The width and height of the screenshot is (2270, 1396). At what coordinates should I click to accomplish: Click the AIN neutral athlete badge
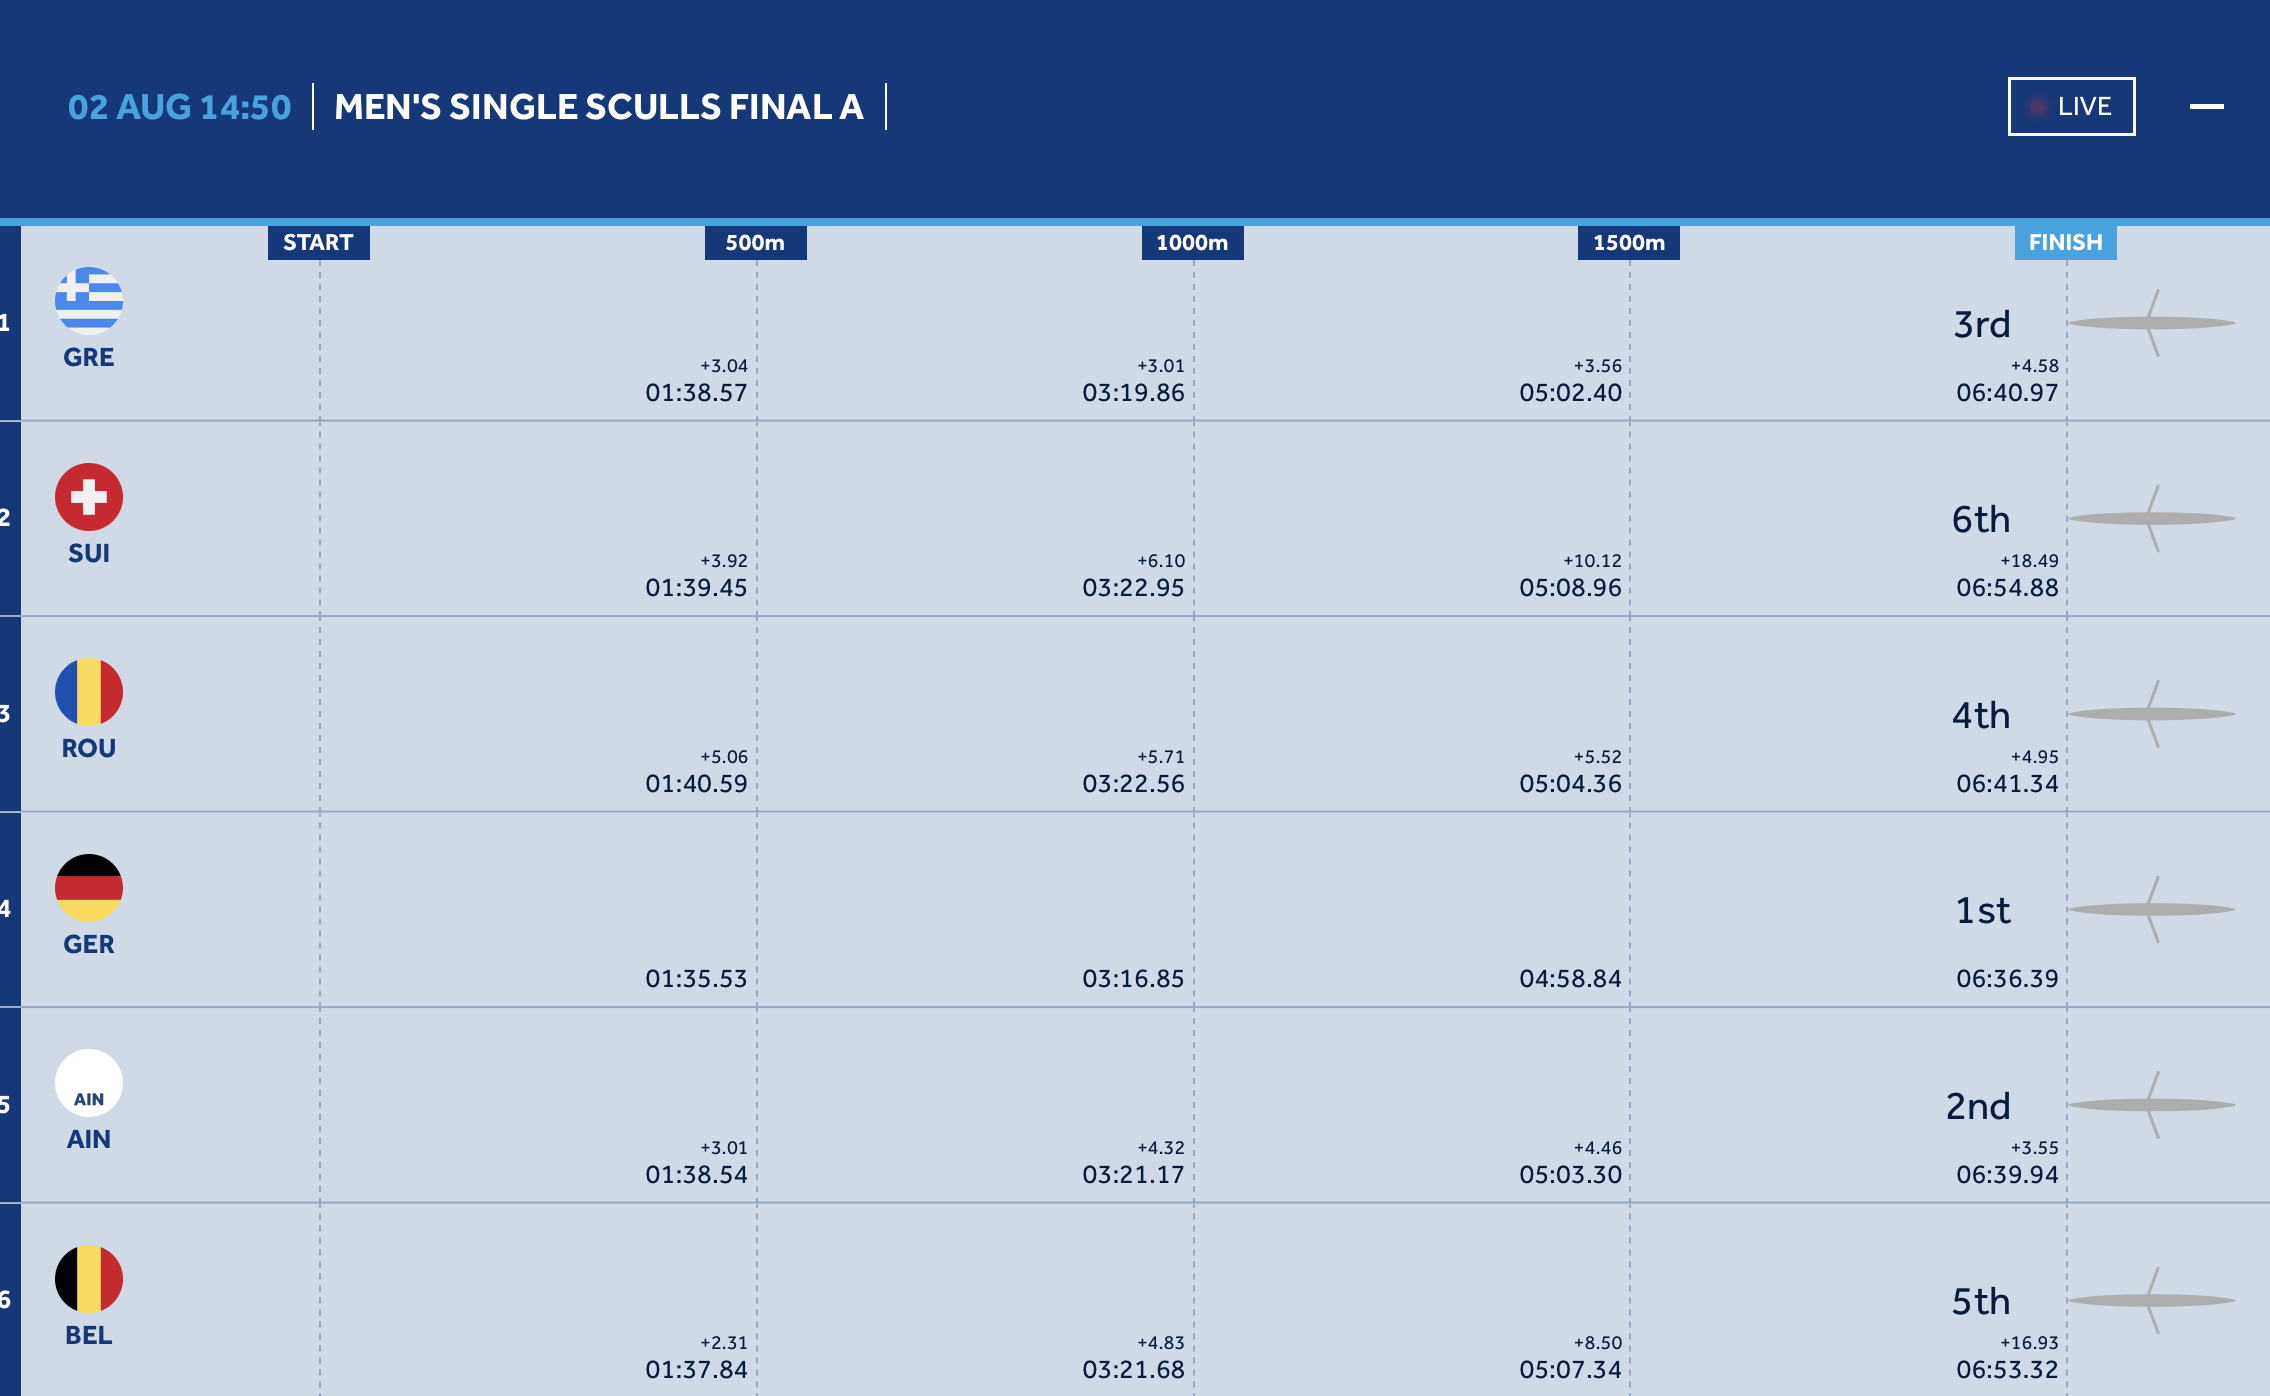89,1083
